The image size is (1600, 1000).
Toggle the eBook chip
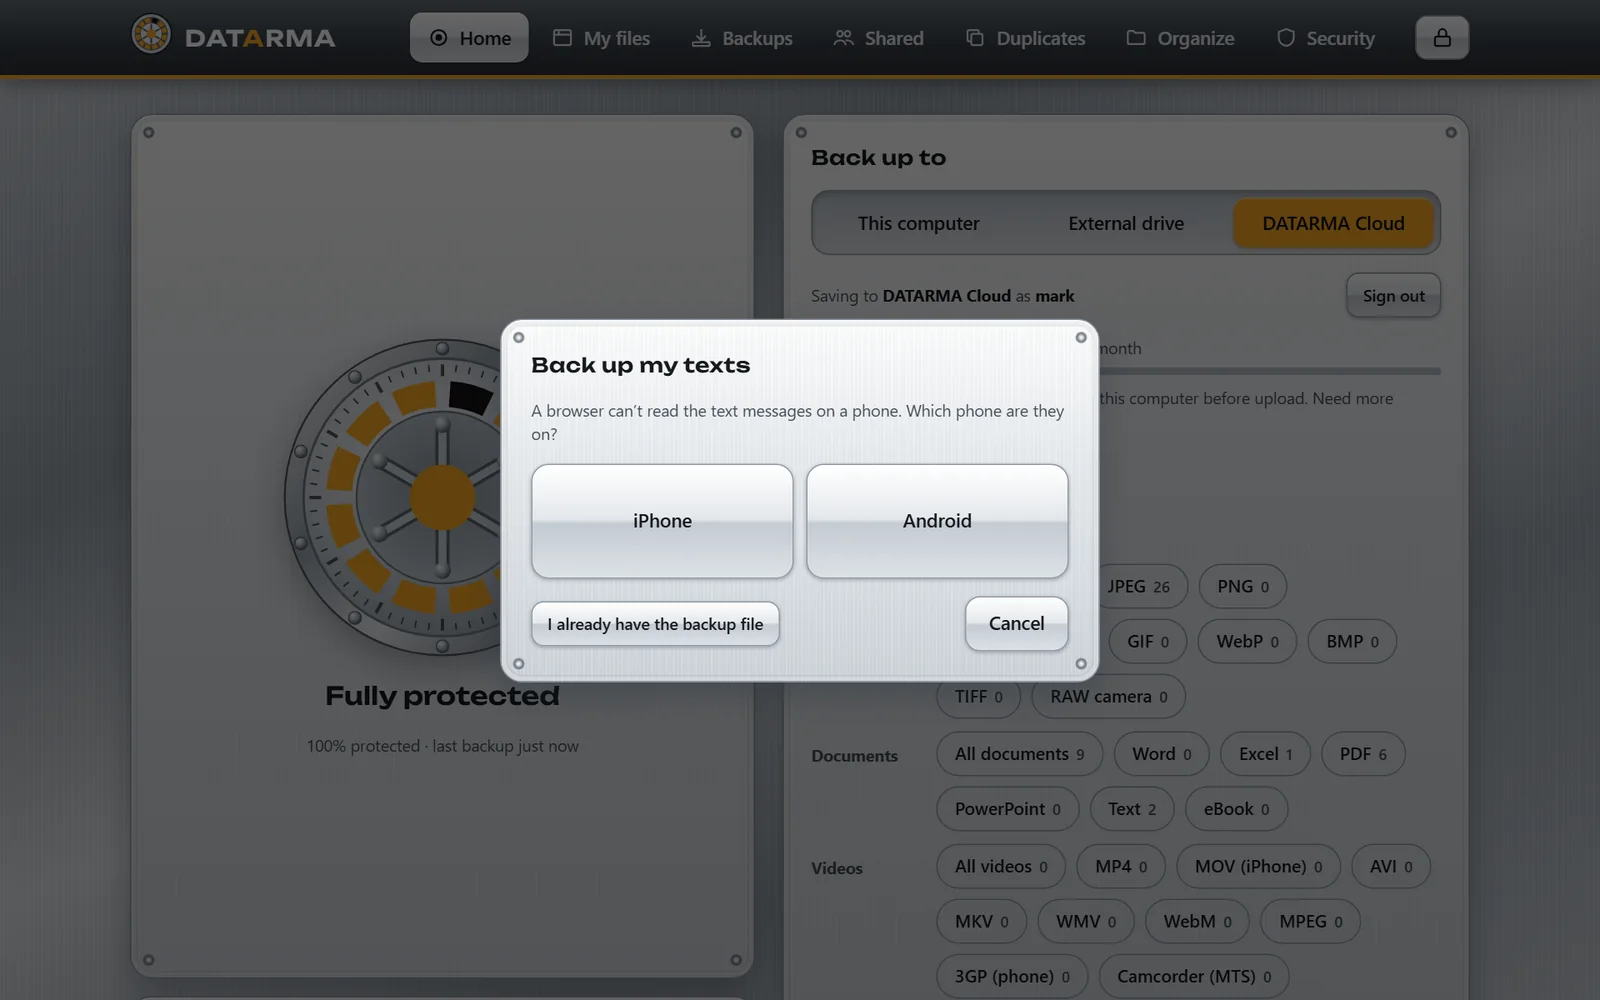(x=1236, y=809)
